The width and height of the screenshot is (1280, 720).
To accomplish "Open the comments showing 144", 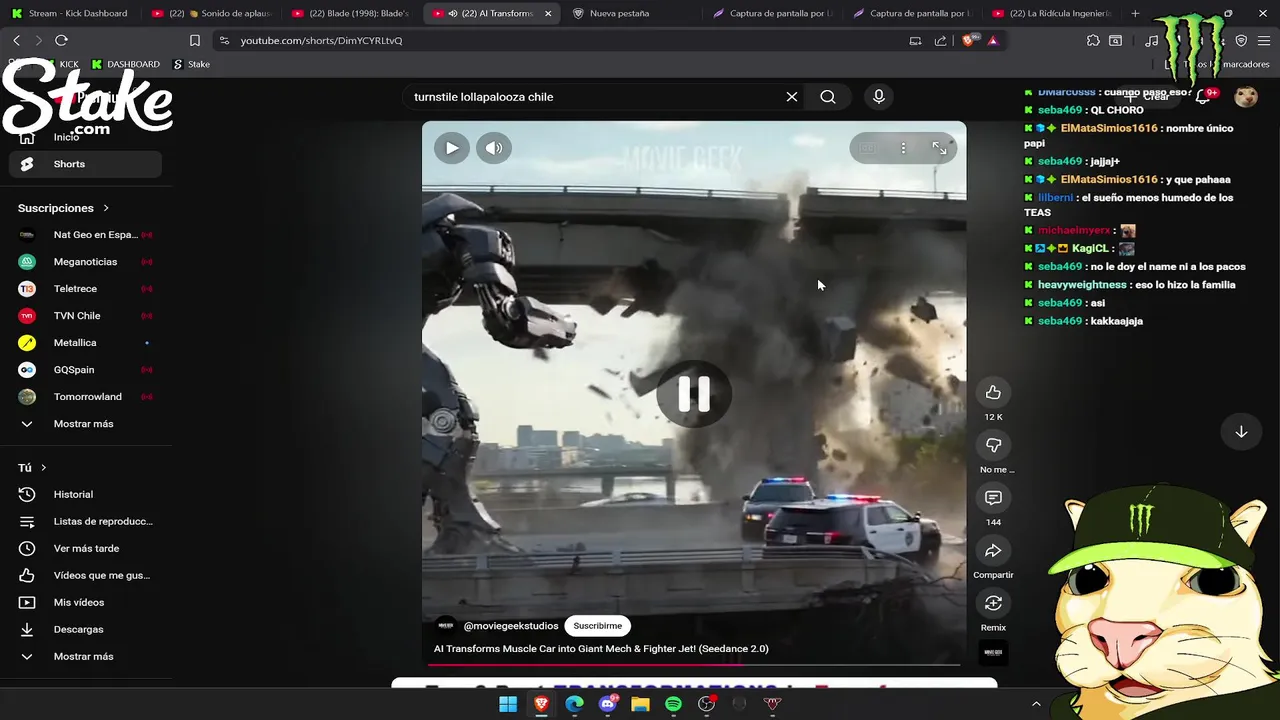I will click(x=993, y=498).
